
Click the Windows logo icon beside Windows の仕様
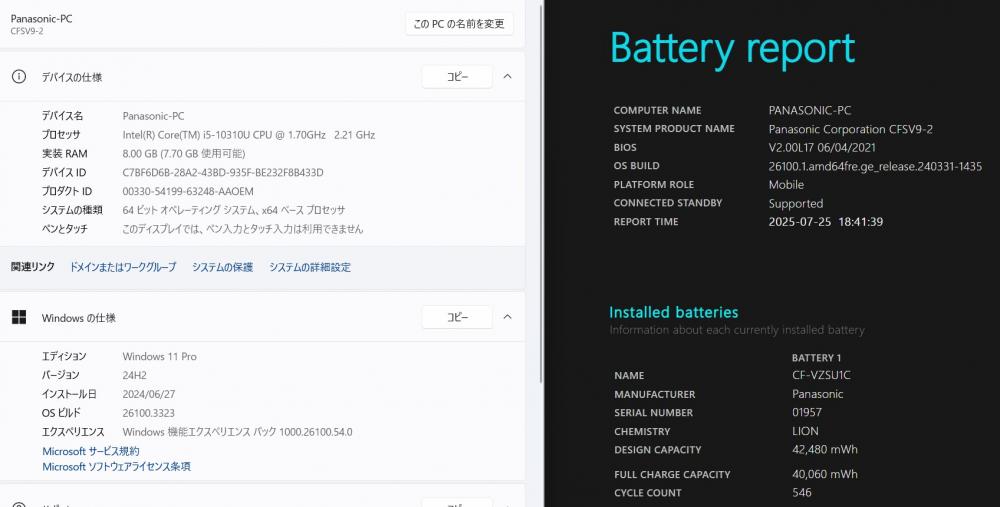point(19,318)
